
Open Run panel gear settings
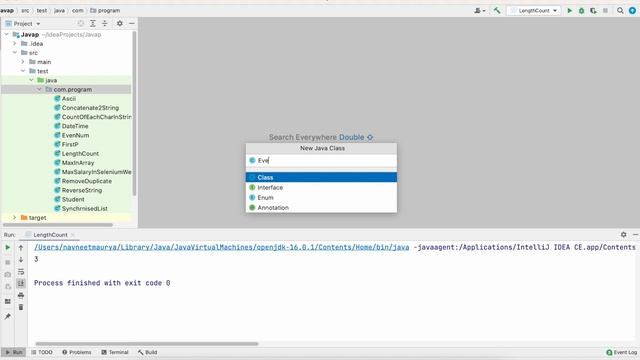pyautogui.click(x=623, y=235)
